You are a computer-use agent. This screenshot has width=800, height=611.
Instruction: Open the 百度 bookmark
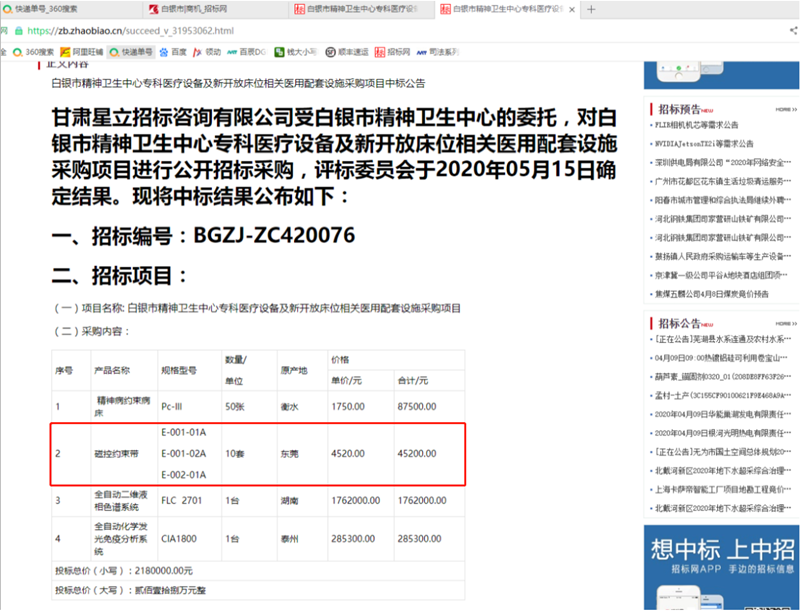coord(173,51)
